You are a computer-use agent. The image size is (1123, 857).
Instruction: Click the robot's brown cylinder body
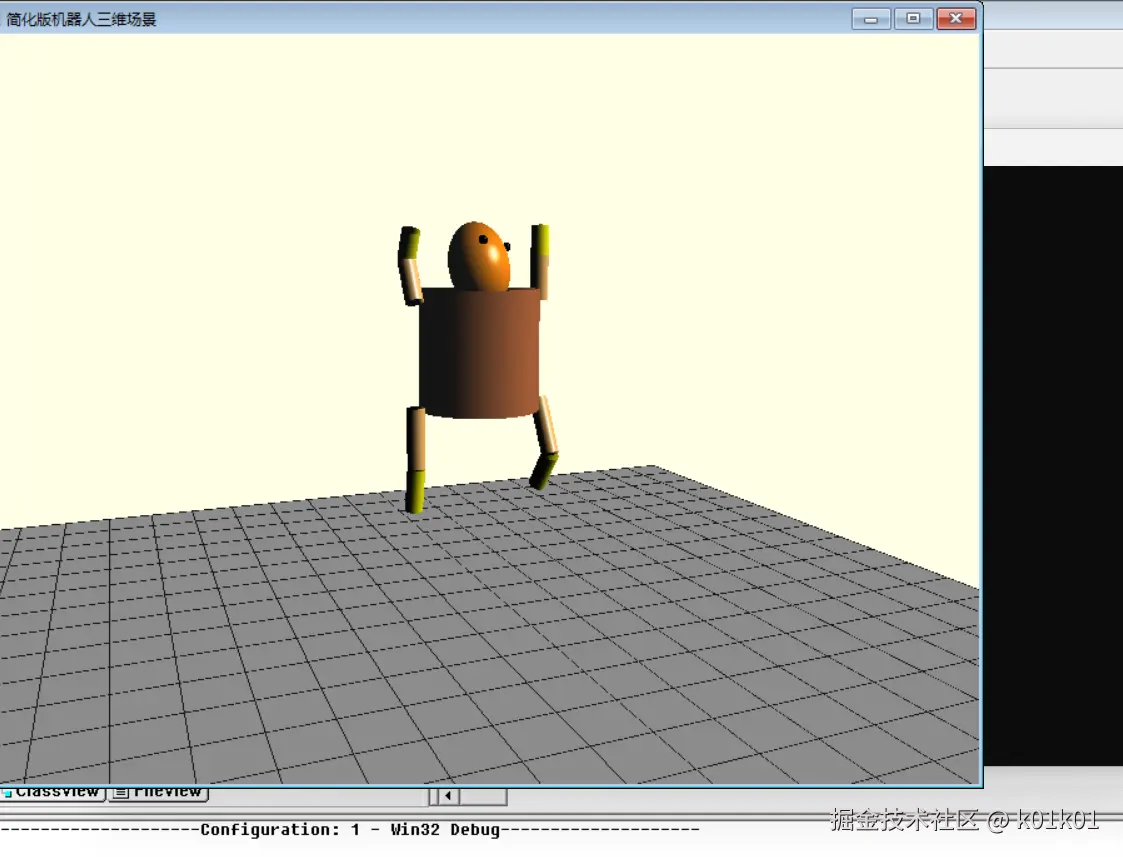tap(479, 353)
